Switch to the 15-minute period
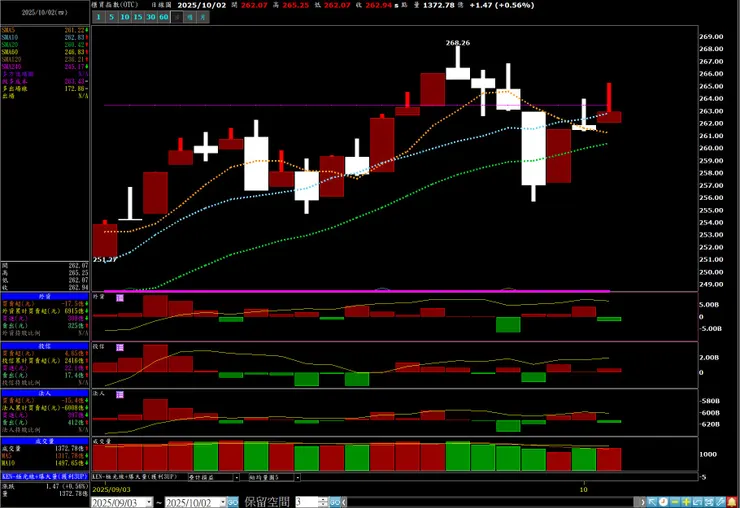The width and height of the screenshot is (740, 508). pos(137,17)
